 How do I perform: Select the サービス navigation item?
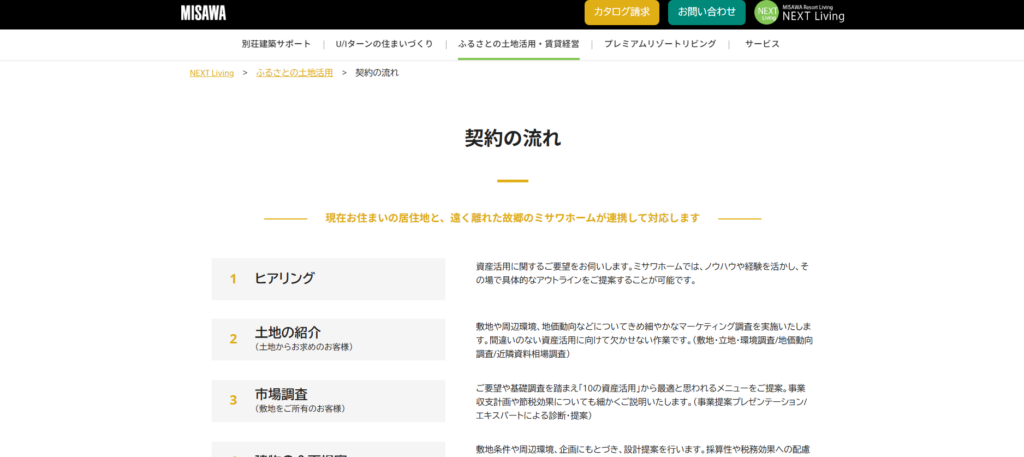tap(761, 44)
